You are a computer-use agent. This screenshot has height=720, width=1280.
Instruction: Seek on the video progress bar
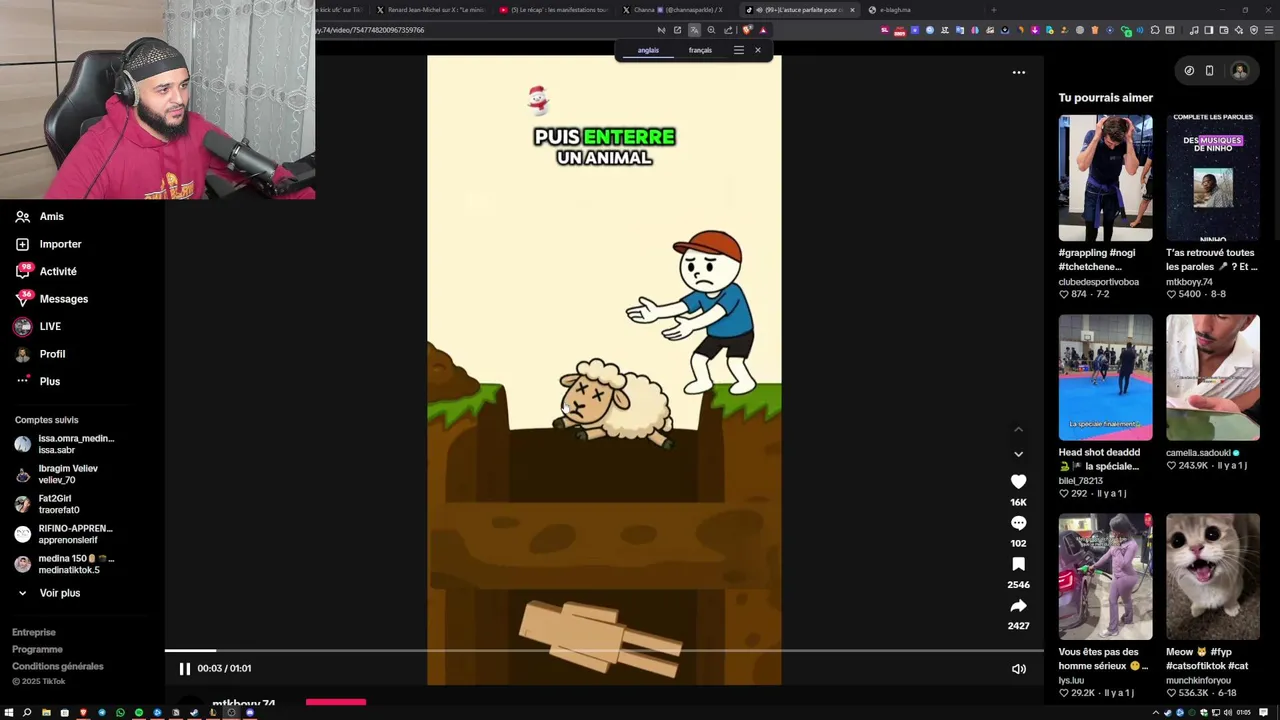(x=604, y=650)
